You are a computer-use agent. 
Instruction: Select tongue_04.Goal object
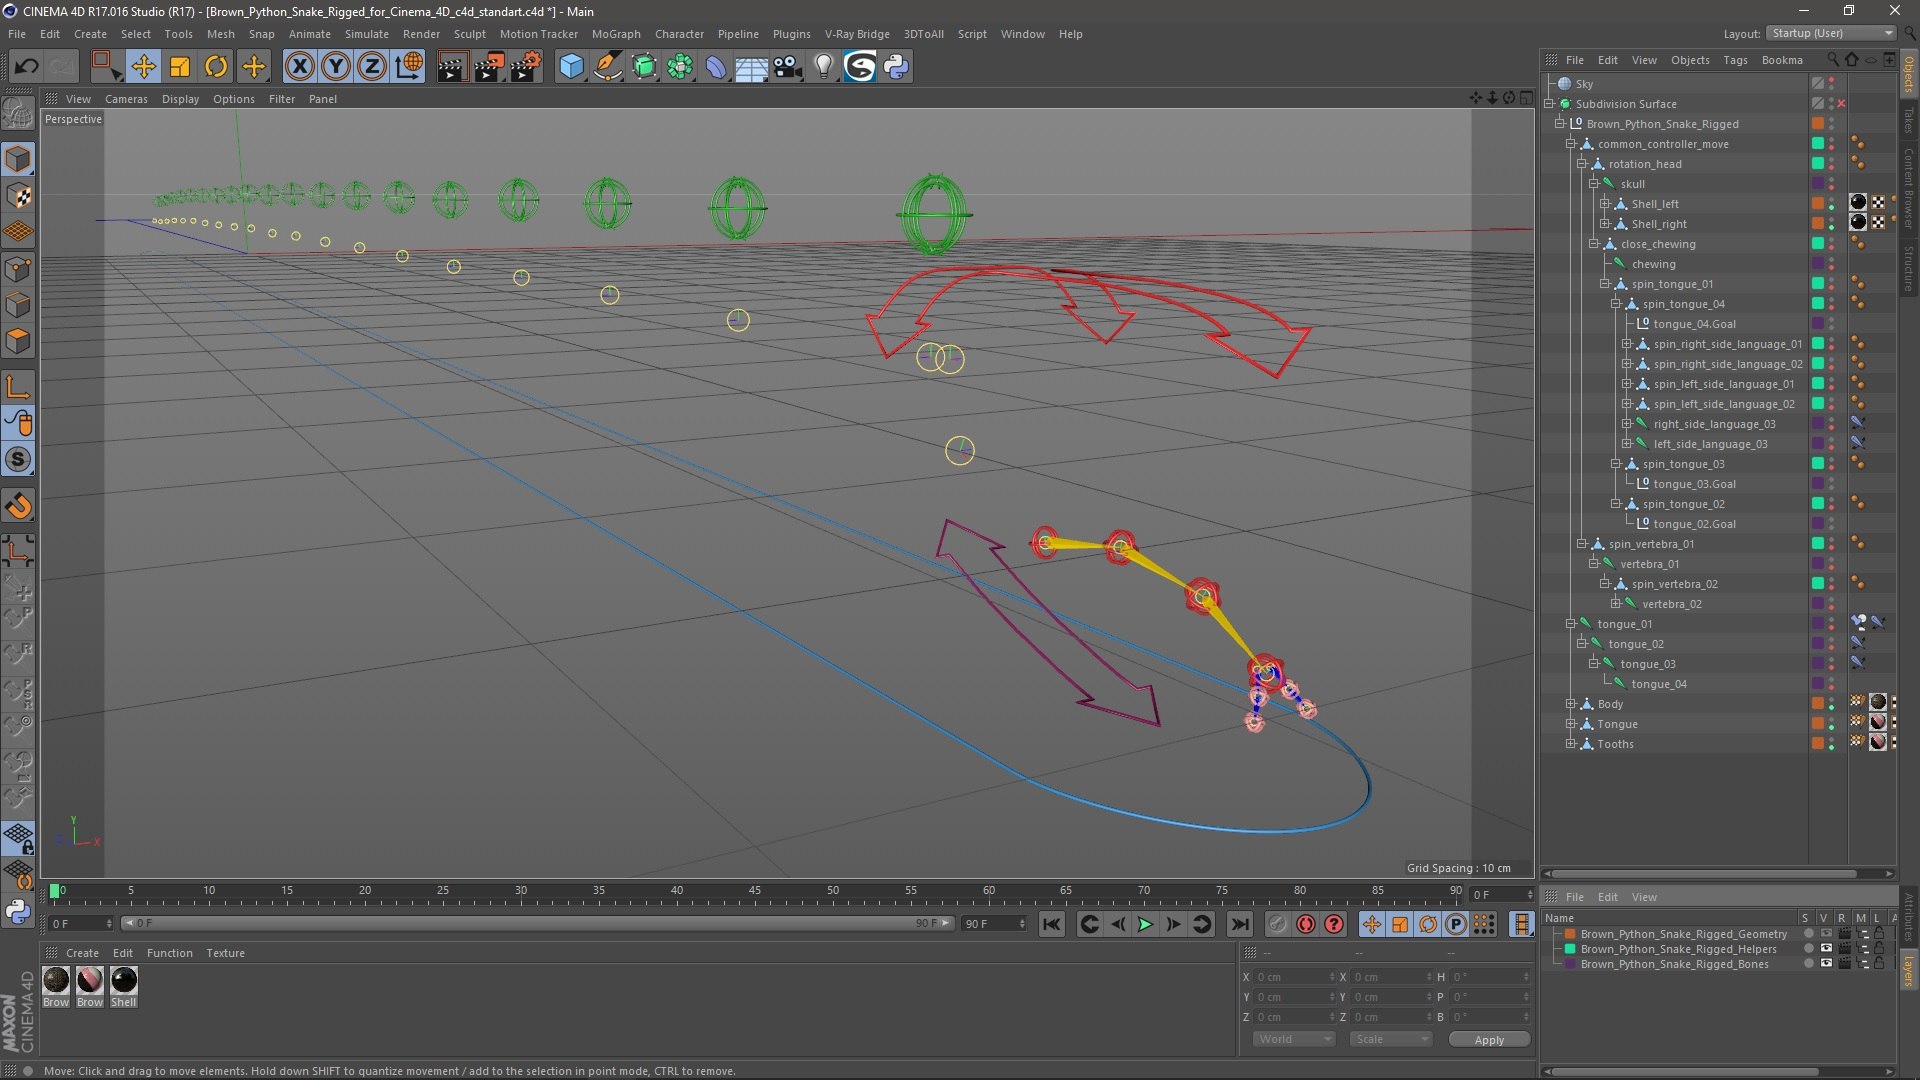click(1694, 324)
